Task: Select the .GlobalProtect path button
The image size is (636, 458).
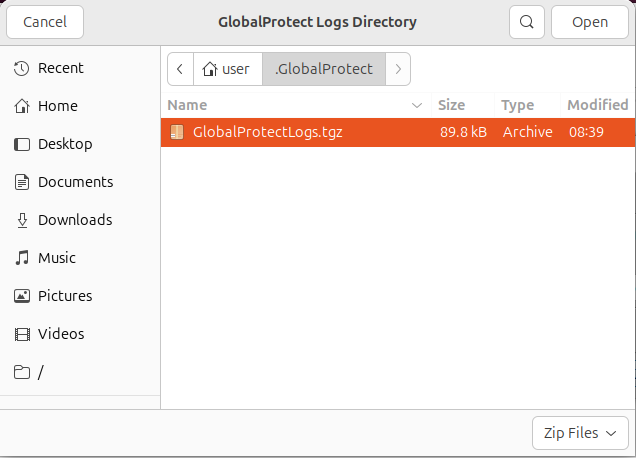Action: click(324, 69)
